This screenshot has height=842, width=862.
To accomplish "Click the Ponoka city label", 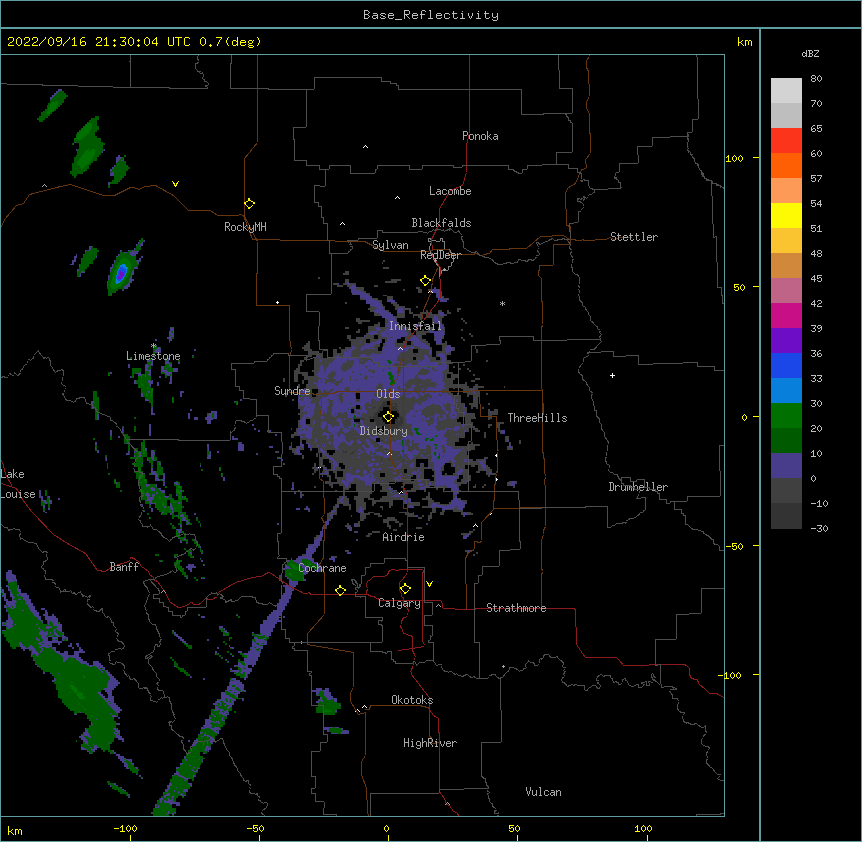I will tap(480, 136).
